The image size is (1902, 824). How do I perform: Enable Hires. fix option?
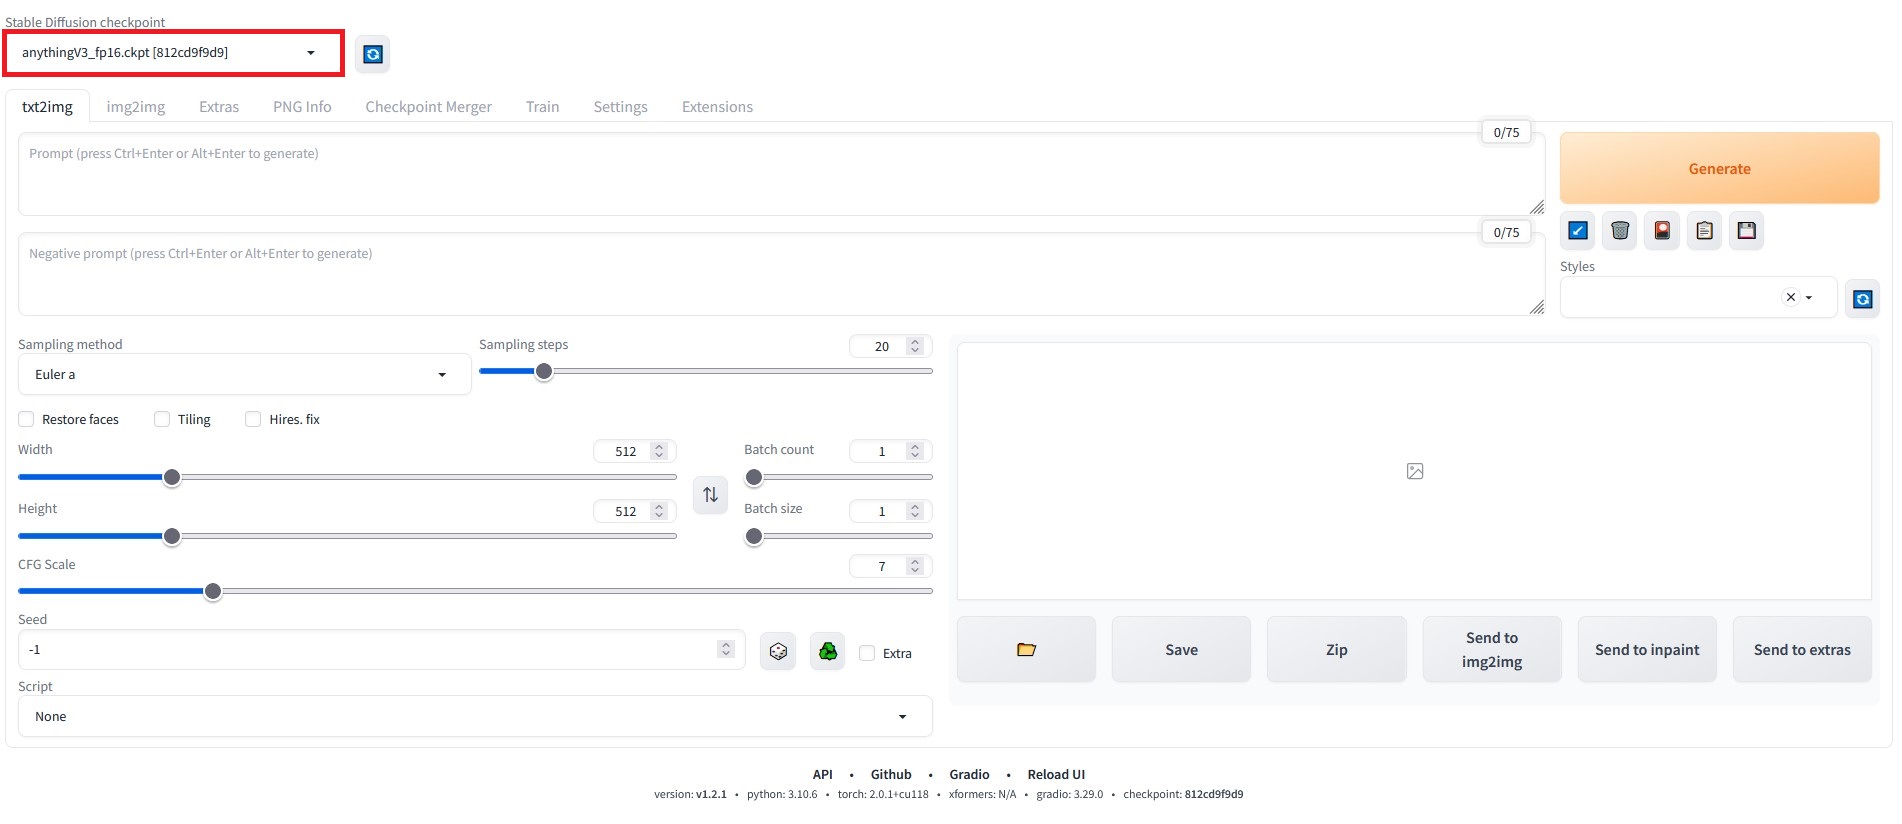[x=253, y=420]
